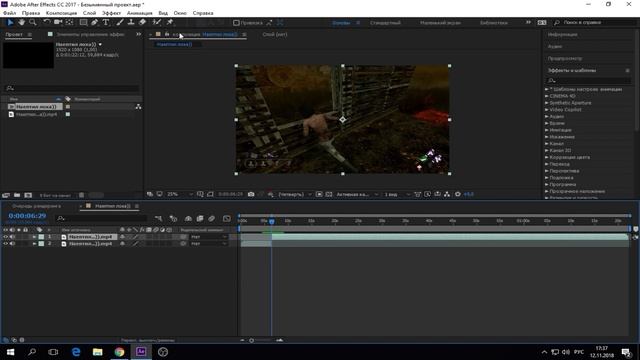The width and height of the screenshot is (640, 360).
Task: Take snapshot with camera icon in viewer
Action: tap(251, 194)
